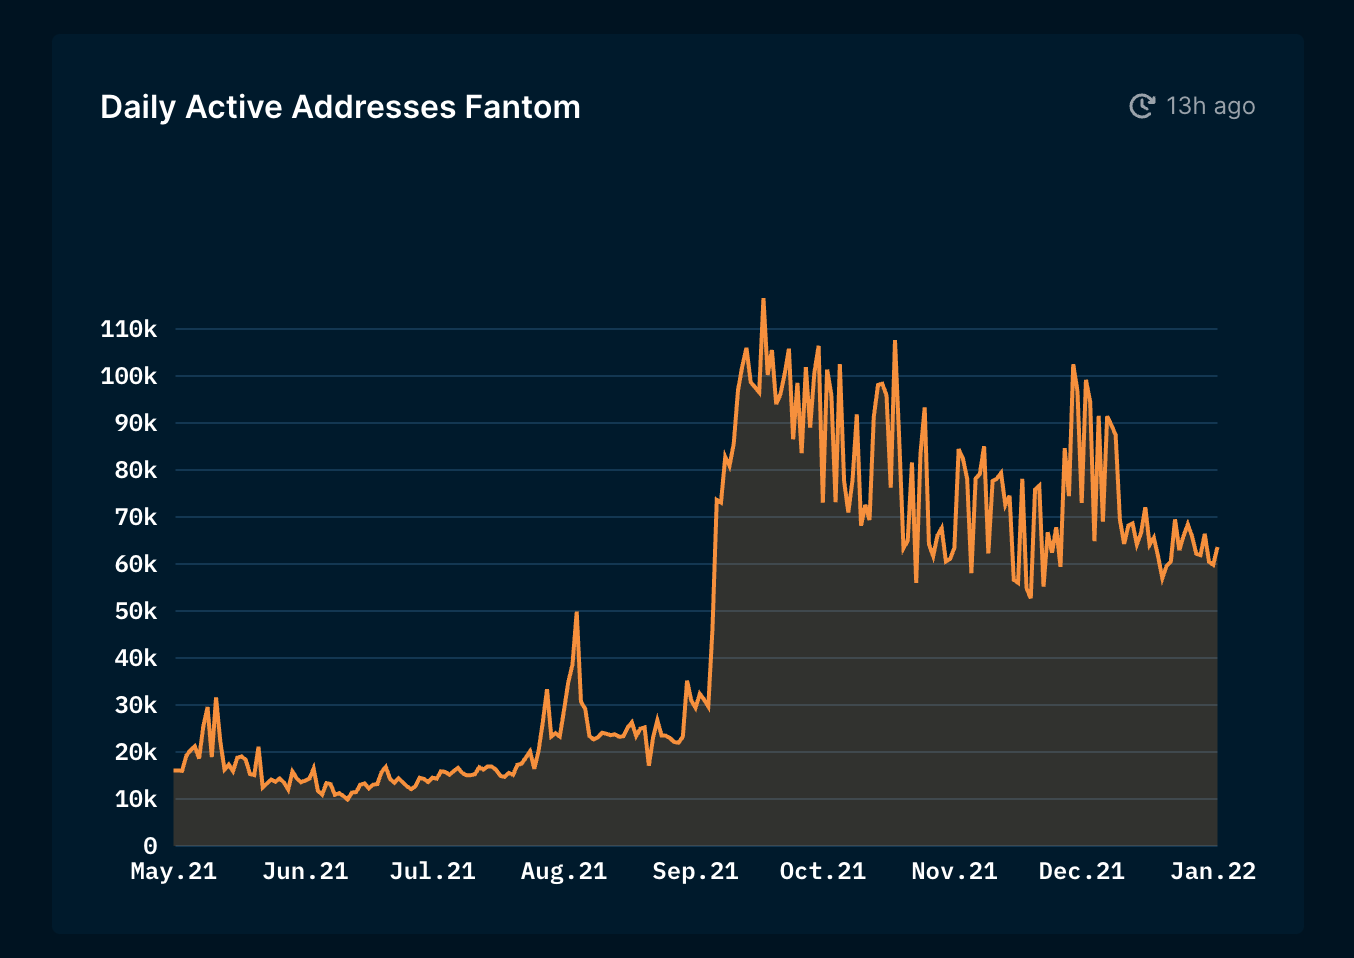Image resolution: width=1354 pixels, height=958 pixels.
Task: Click the 50k y-axis label
Action: (136, 611)
